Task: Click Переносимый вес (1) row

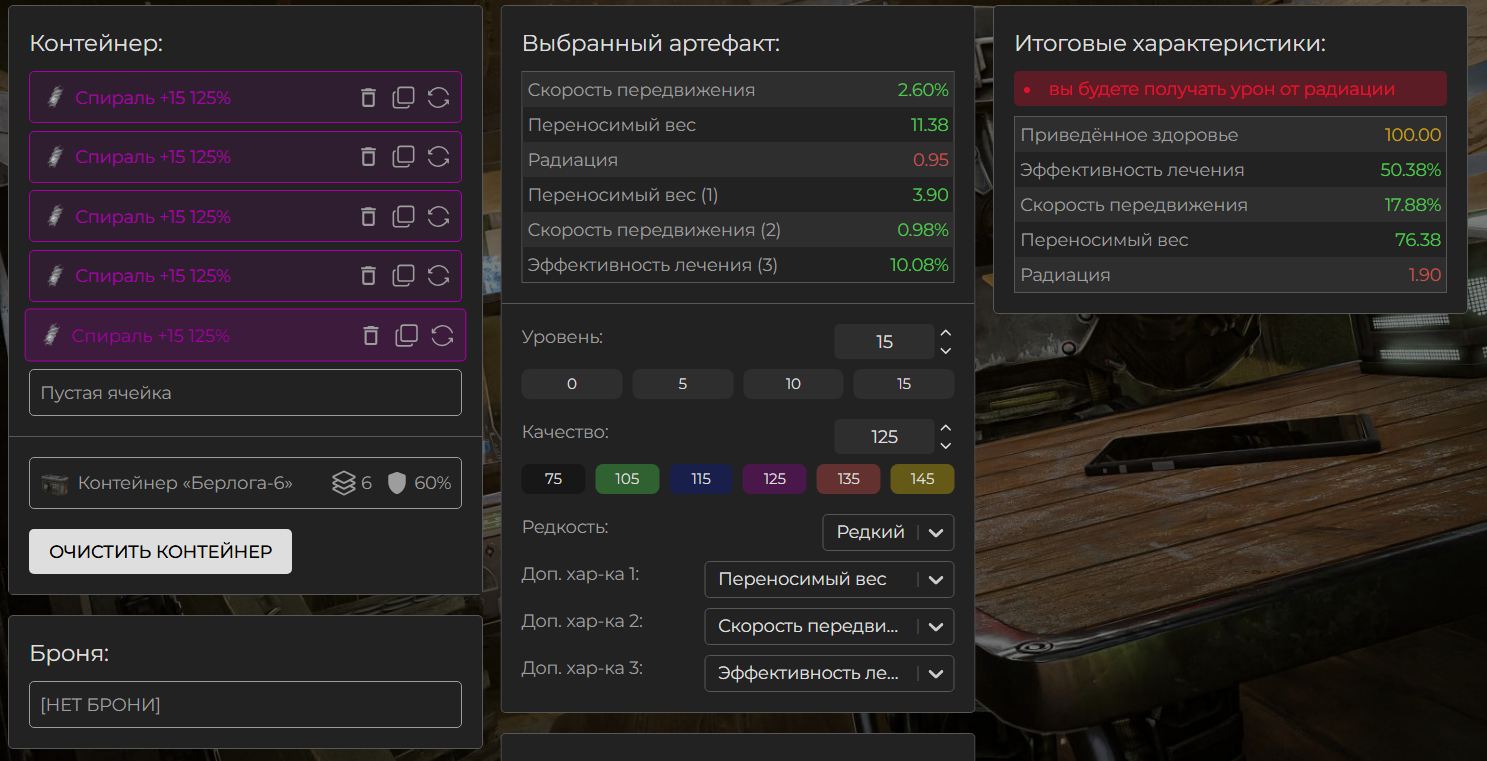Action: pos(738,195)
